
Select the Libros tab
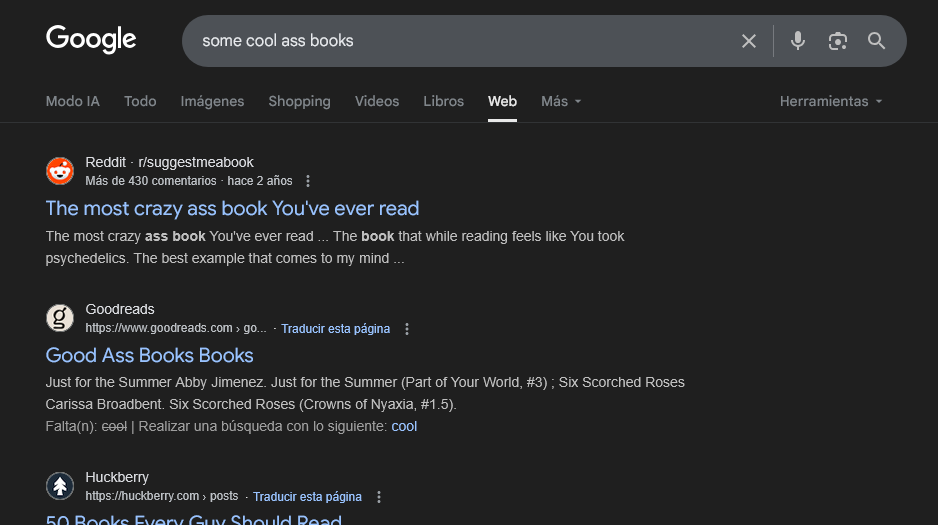443,101
